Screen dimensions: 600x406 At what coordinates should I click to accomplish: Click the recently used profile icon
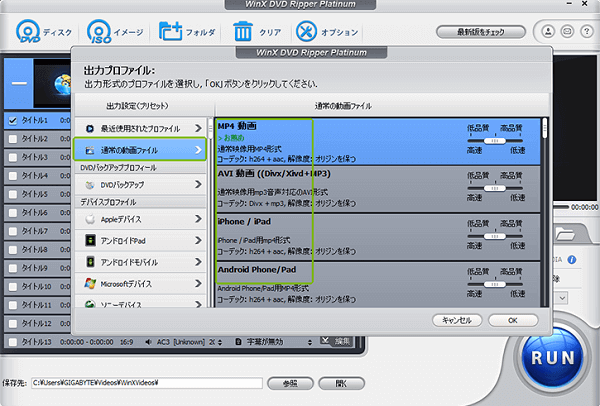90,129
